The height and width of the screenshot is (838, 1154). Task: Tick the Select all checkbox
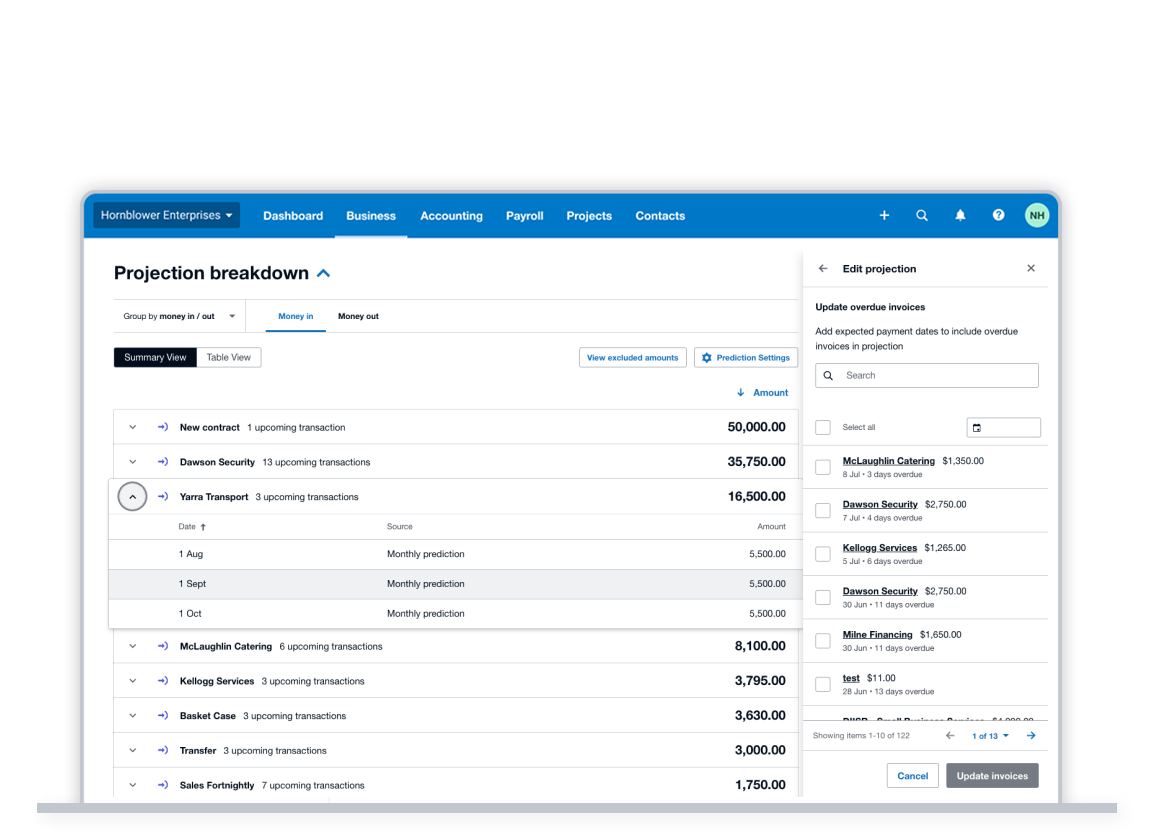[822, 427]
